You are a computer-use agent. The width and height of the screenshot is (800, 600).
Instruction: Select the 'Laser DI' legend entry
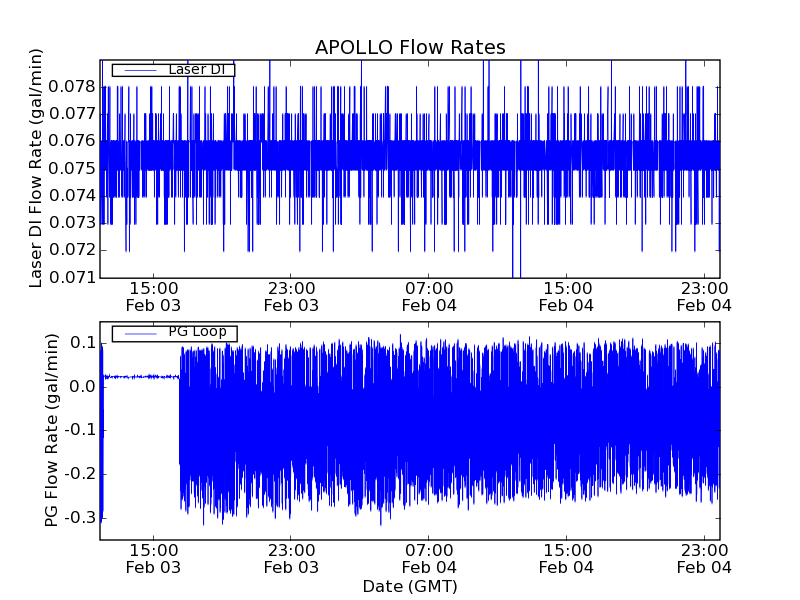click(173, 69)
